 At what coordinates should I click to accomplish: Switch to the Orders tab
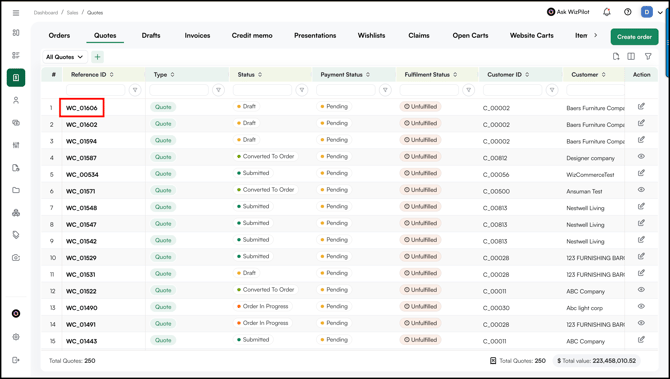[59, 35]
